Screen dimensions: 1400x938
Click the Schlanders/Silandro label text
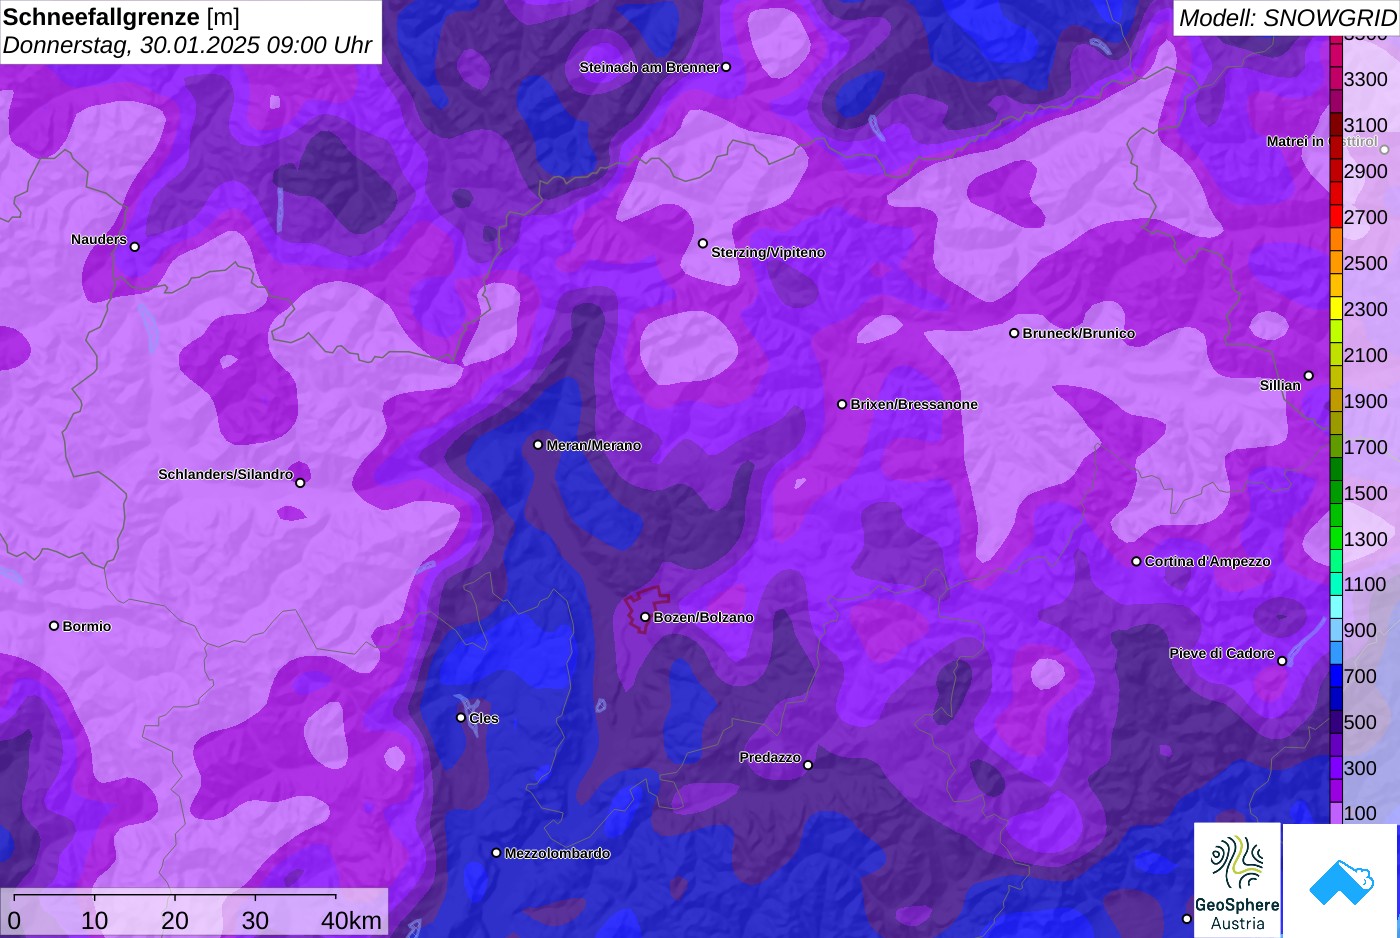[226, 474]
